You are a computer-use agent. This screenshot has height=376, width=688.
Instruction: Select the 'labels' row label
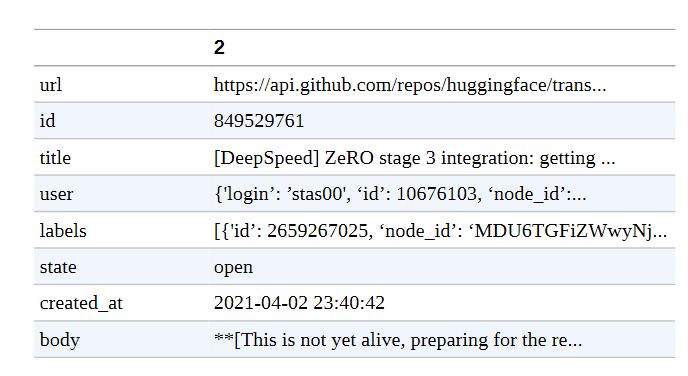(63, 230)
